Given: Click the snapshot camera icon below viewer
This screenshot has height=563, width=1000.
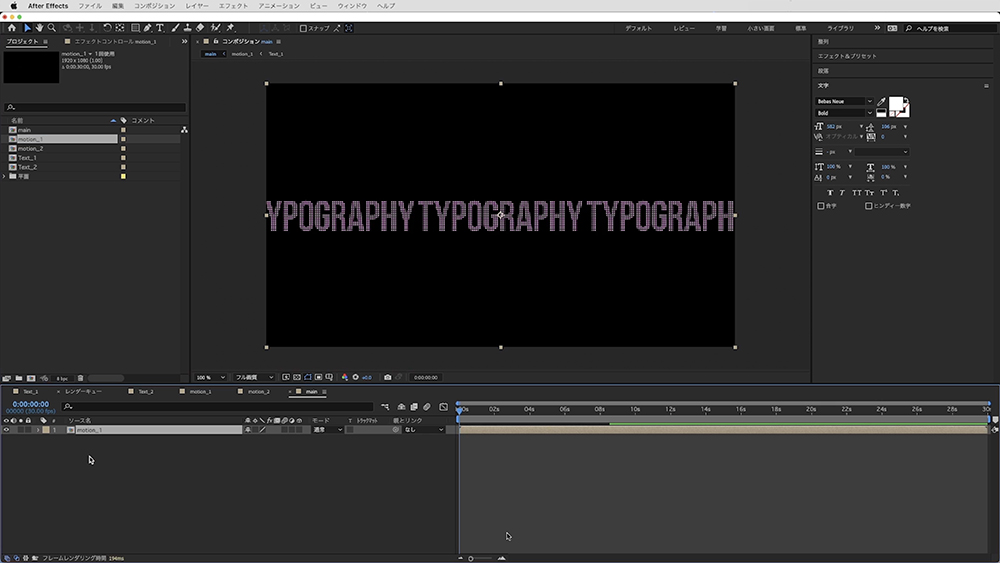Looking at the screenshot, I should pos(388,377).
